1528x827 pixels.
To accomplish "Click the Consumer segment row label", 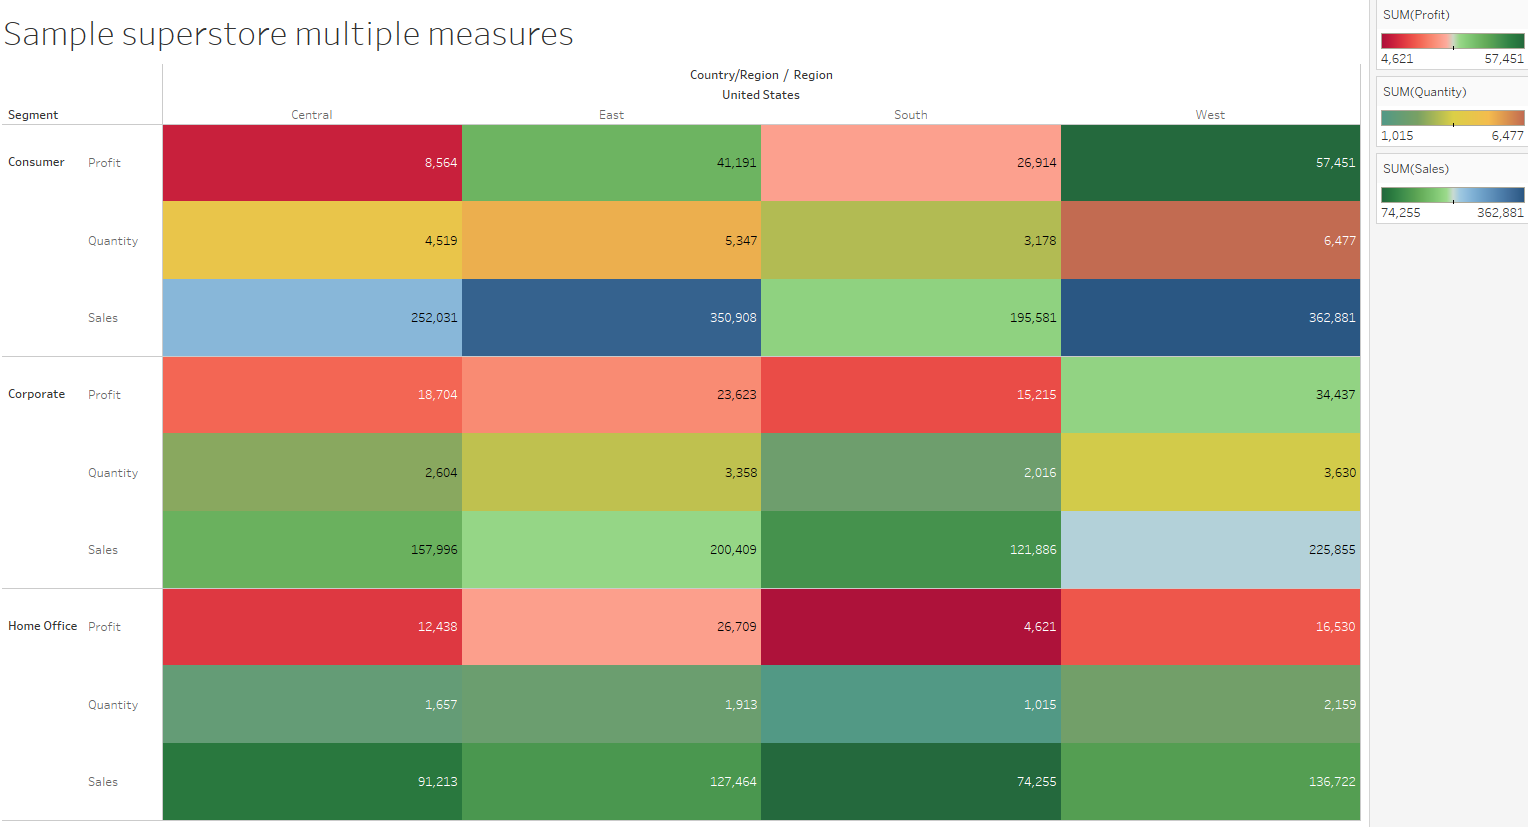I will click(x=36, y=162).
